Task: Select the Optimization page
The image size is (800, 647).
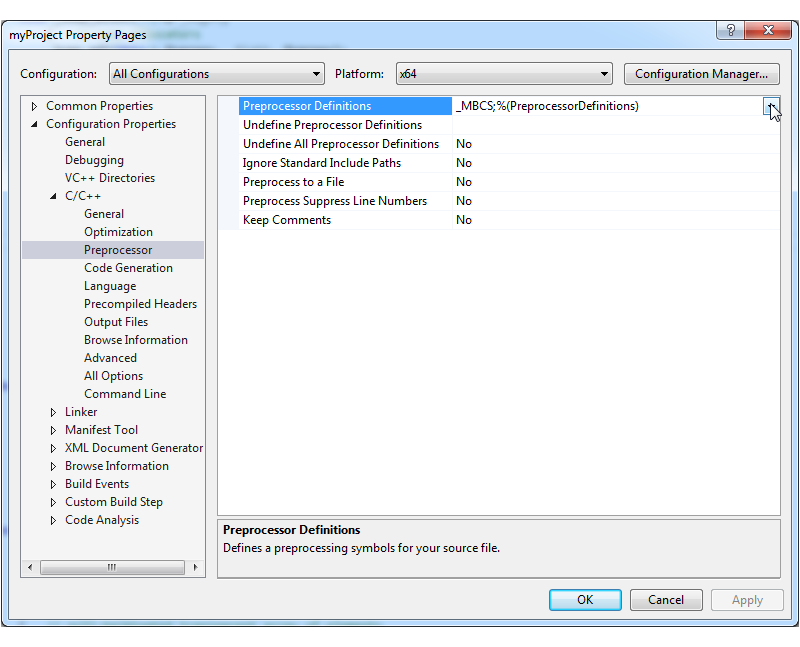Action: (x=118, y=232)
